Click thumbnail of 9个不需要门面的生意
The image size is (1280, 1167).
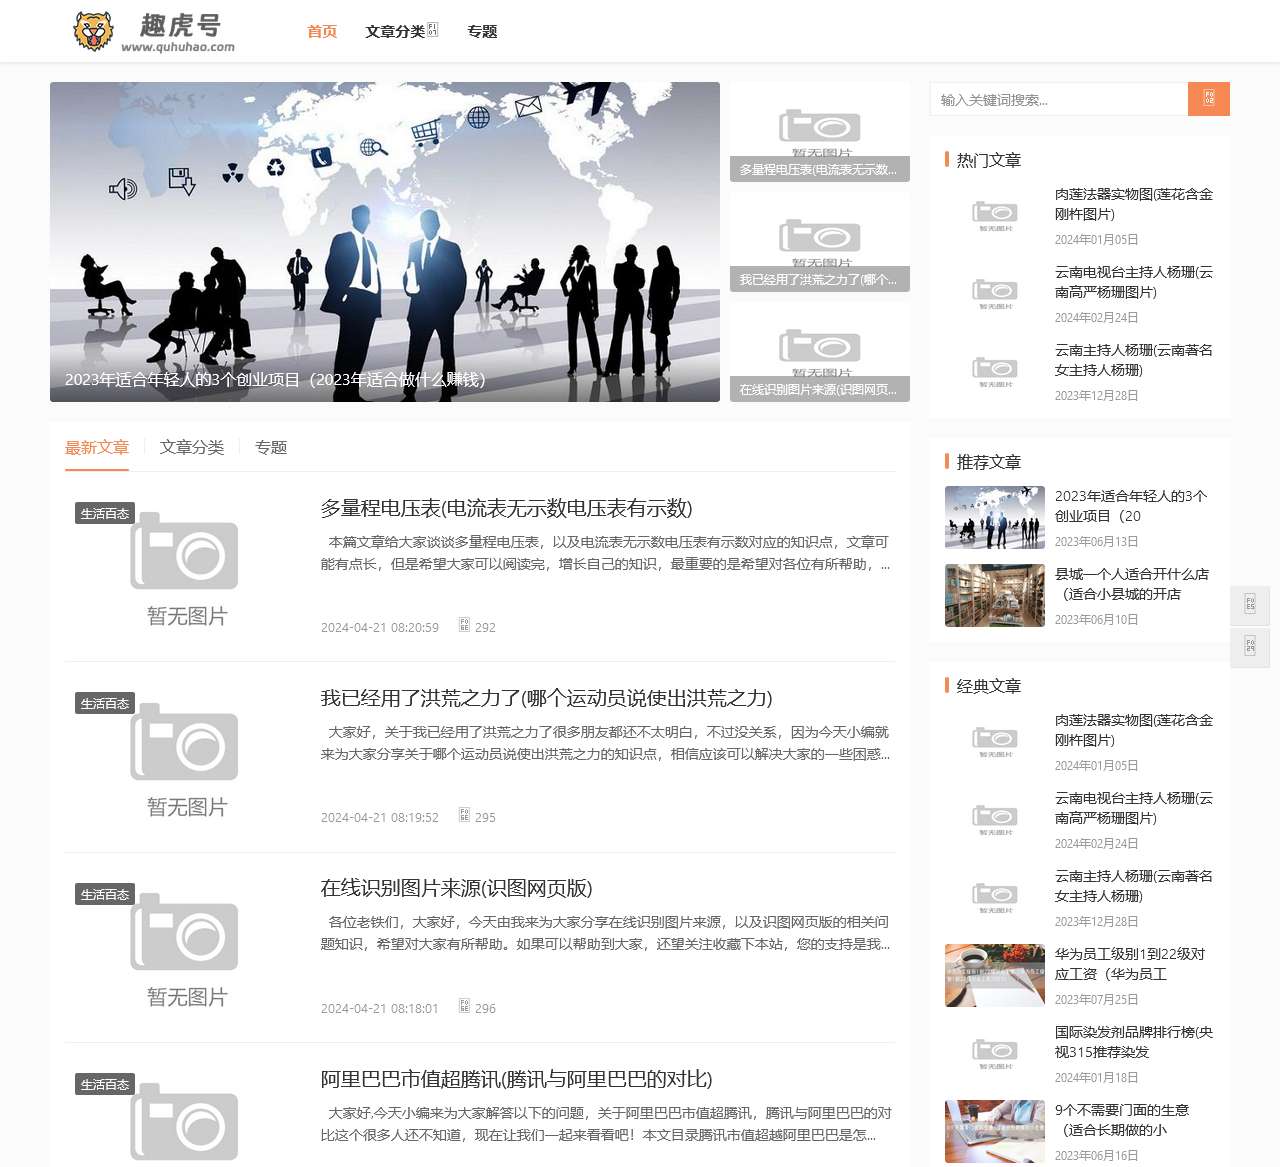click(x=995, y=1132)
